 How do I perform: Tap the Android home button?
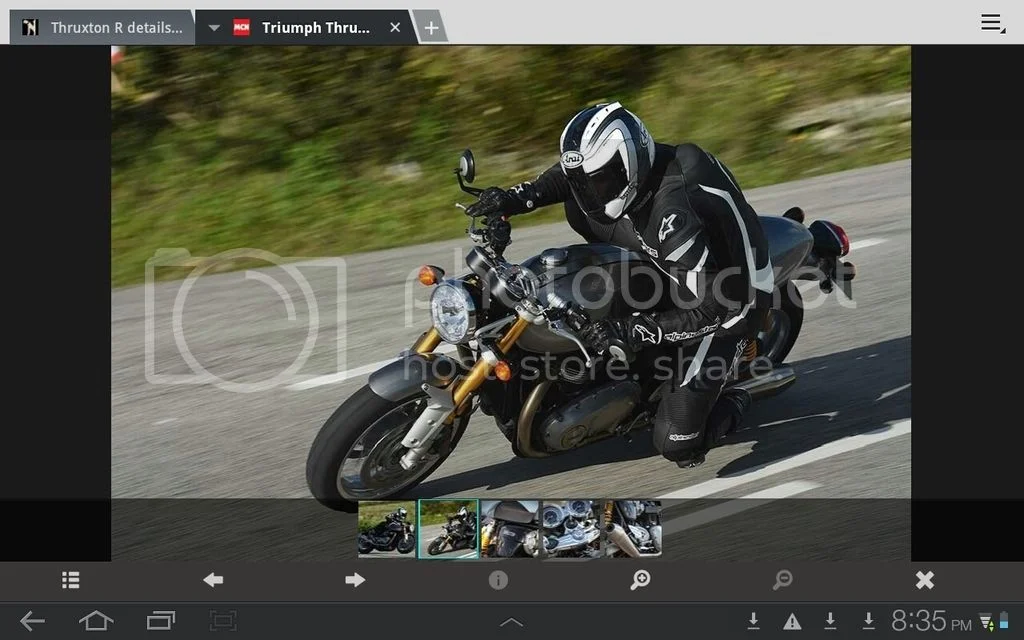(96, 621)
